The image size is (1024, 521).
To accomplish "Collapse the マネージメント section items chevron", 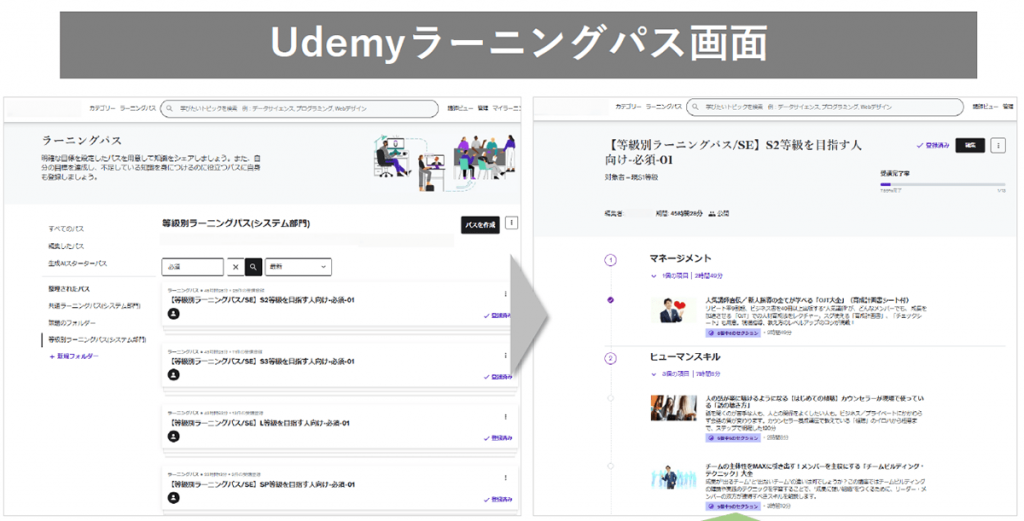I will [654, 276].
